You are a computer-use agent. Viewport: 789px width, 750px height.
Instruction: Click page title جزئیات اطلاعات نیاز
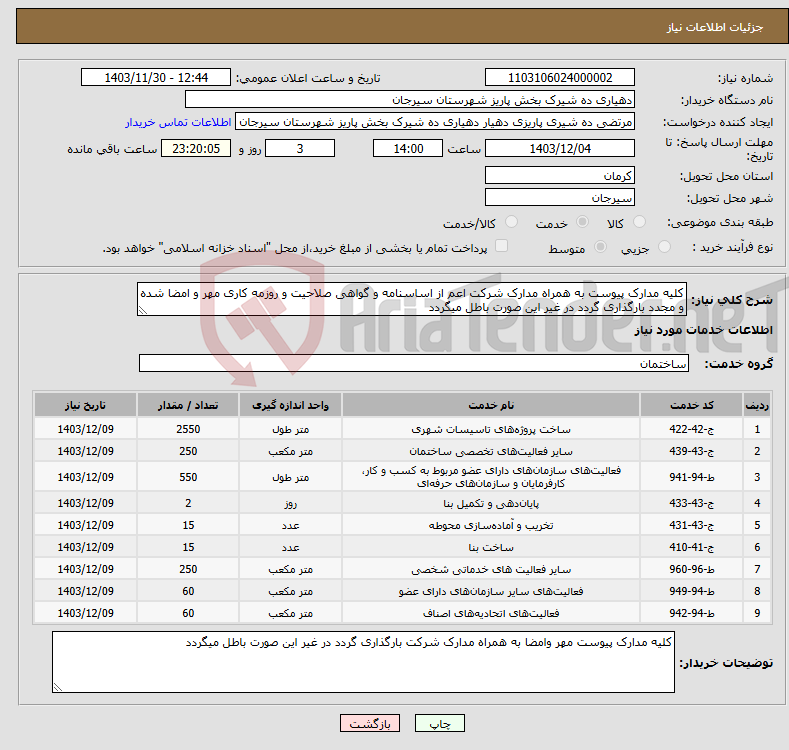click(x=715, y=27)
